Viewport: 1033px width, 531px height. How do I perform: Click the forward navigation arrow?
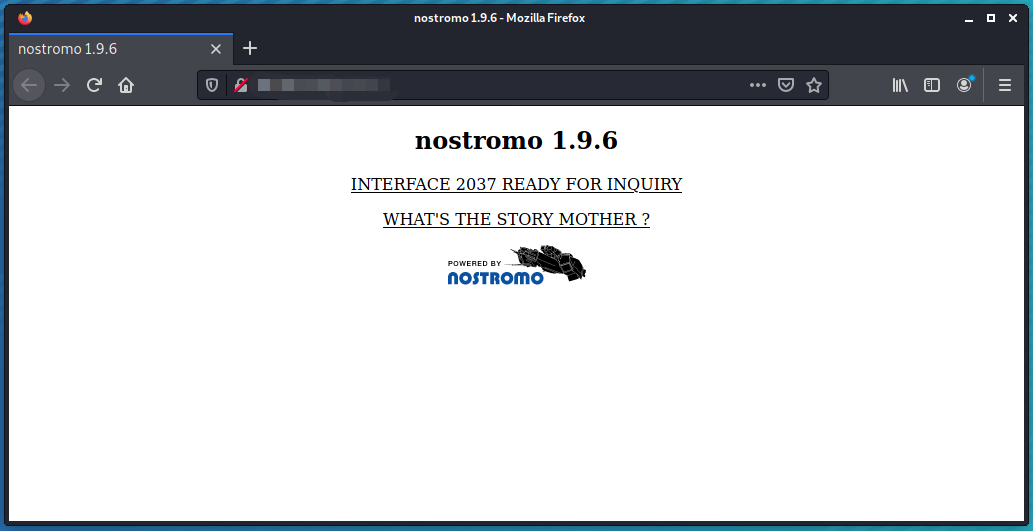click(62, 85)
